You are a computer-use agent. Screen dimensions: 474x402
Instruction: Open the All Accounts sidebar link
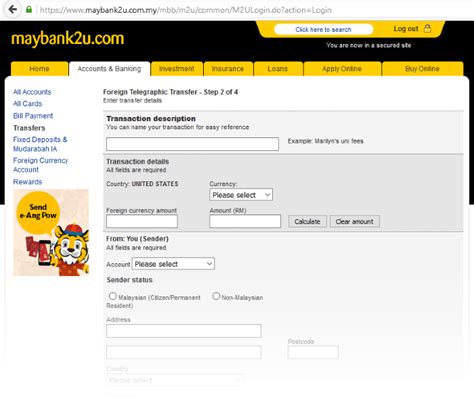pyautogui.click(x=32, y=92)
